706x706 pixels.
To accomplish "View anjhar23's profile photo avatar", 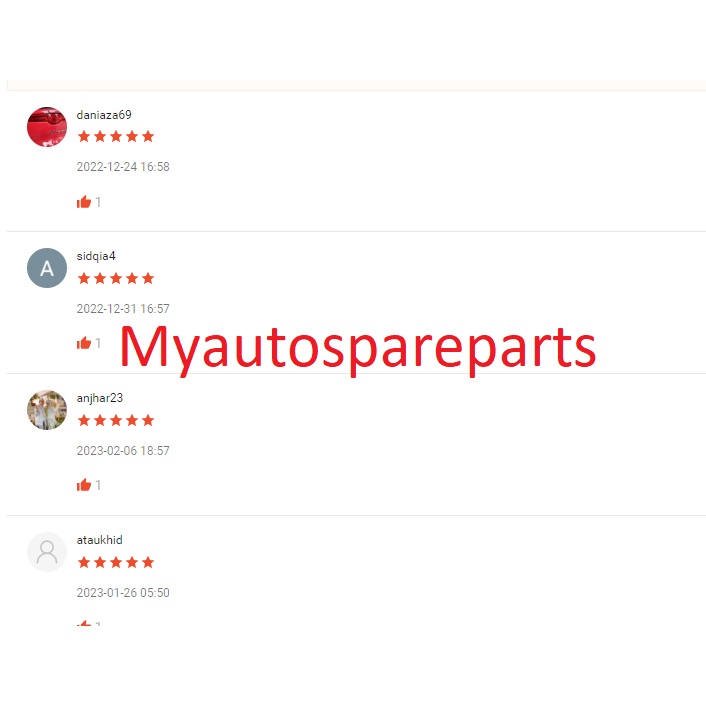I will [x=47, y=410].
